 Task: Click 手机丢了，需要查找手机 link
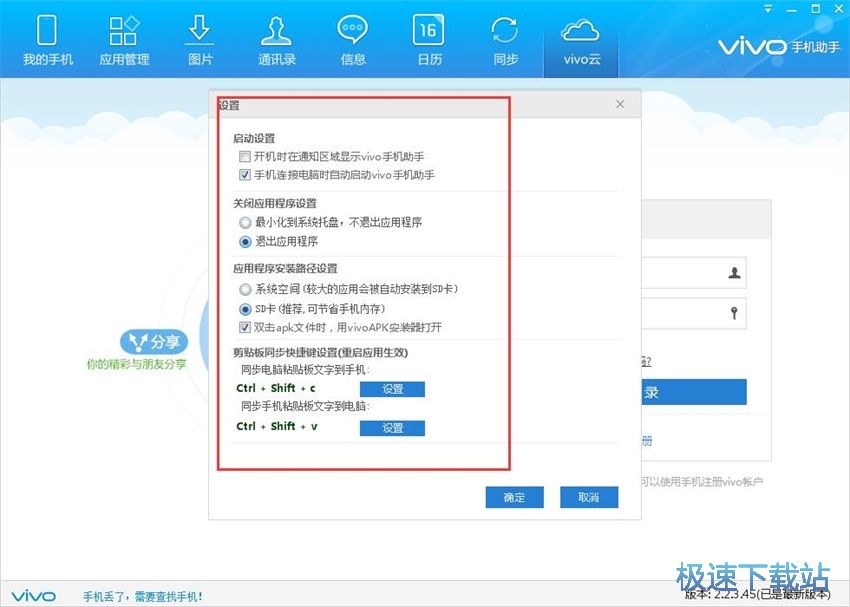tap(143, 597)
